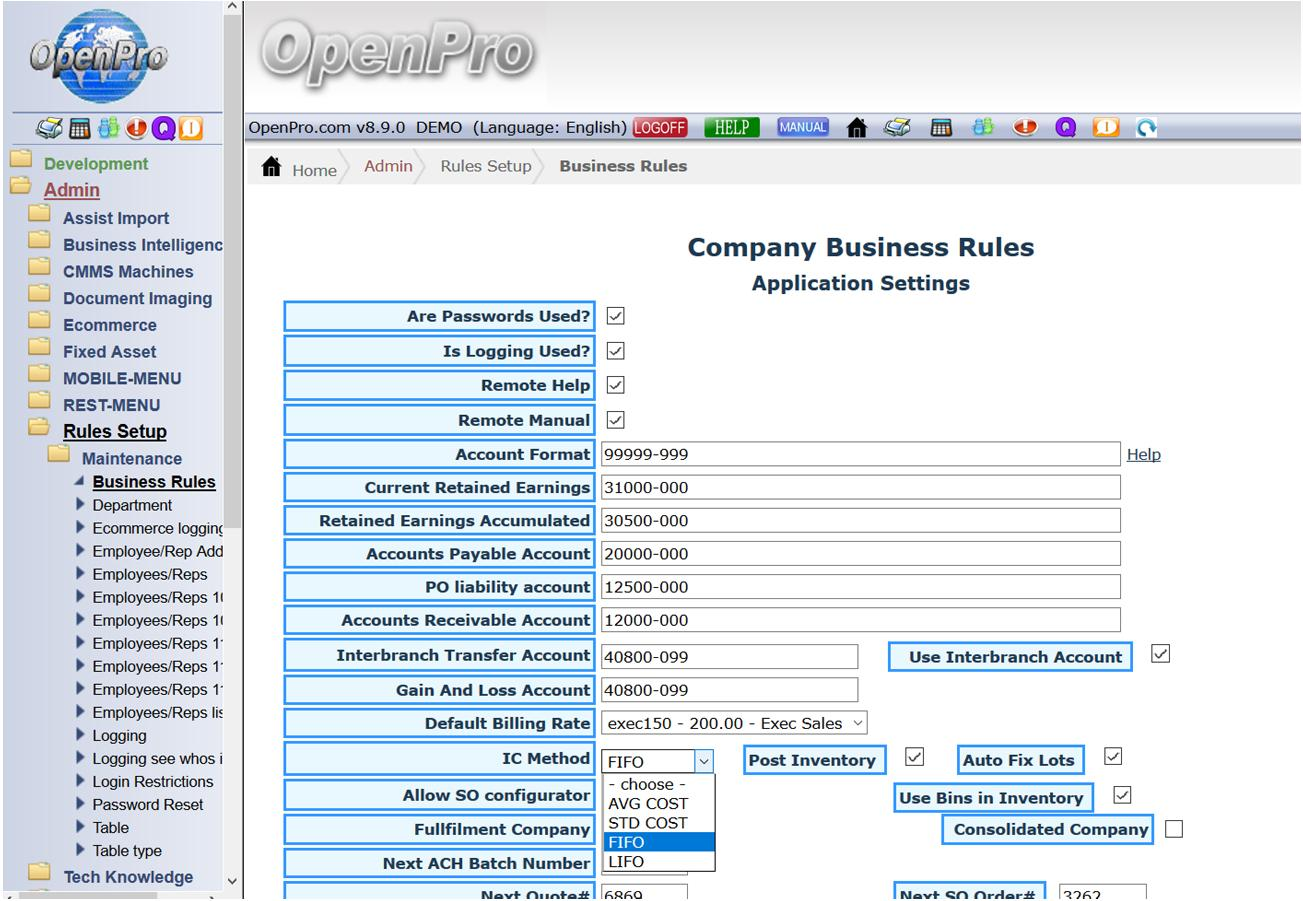Click the purple Q icon in the sidebar
This screenshot has width=1303, height=901.
pyautogui.click(x=163, y=128)
